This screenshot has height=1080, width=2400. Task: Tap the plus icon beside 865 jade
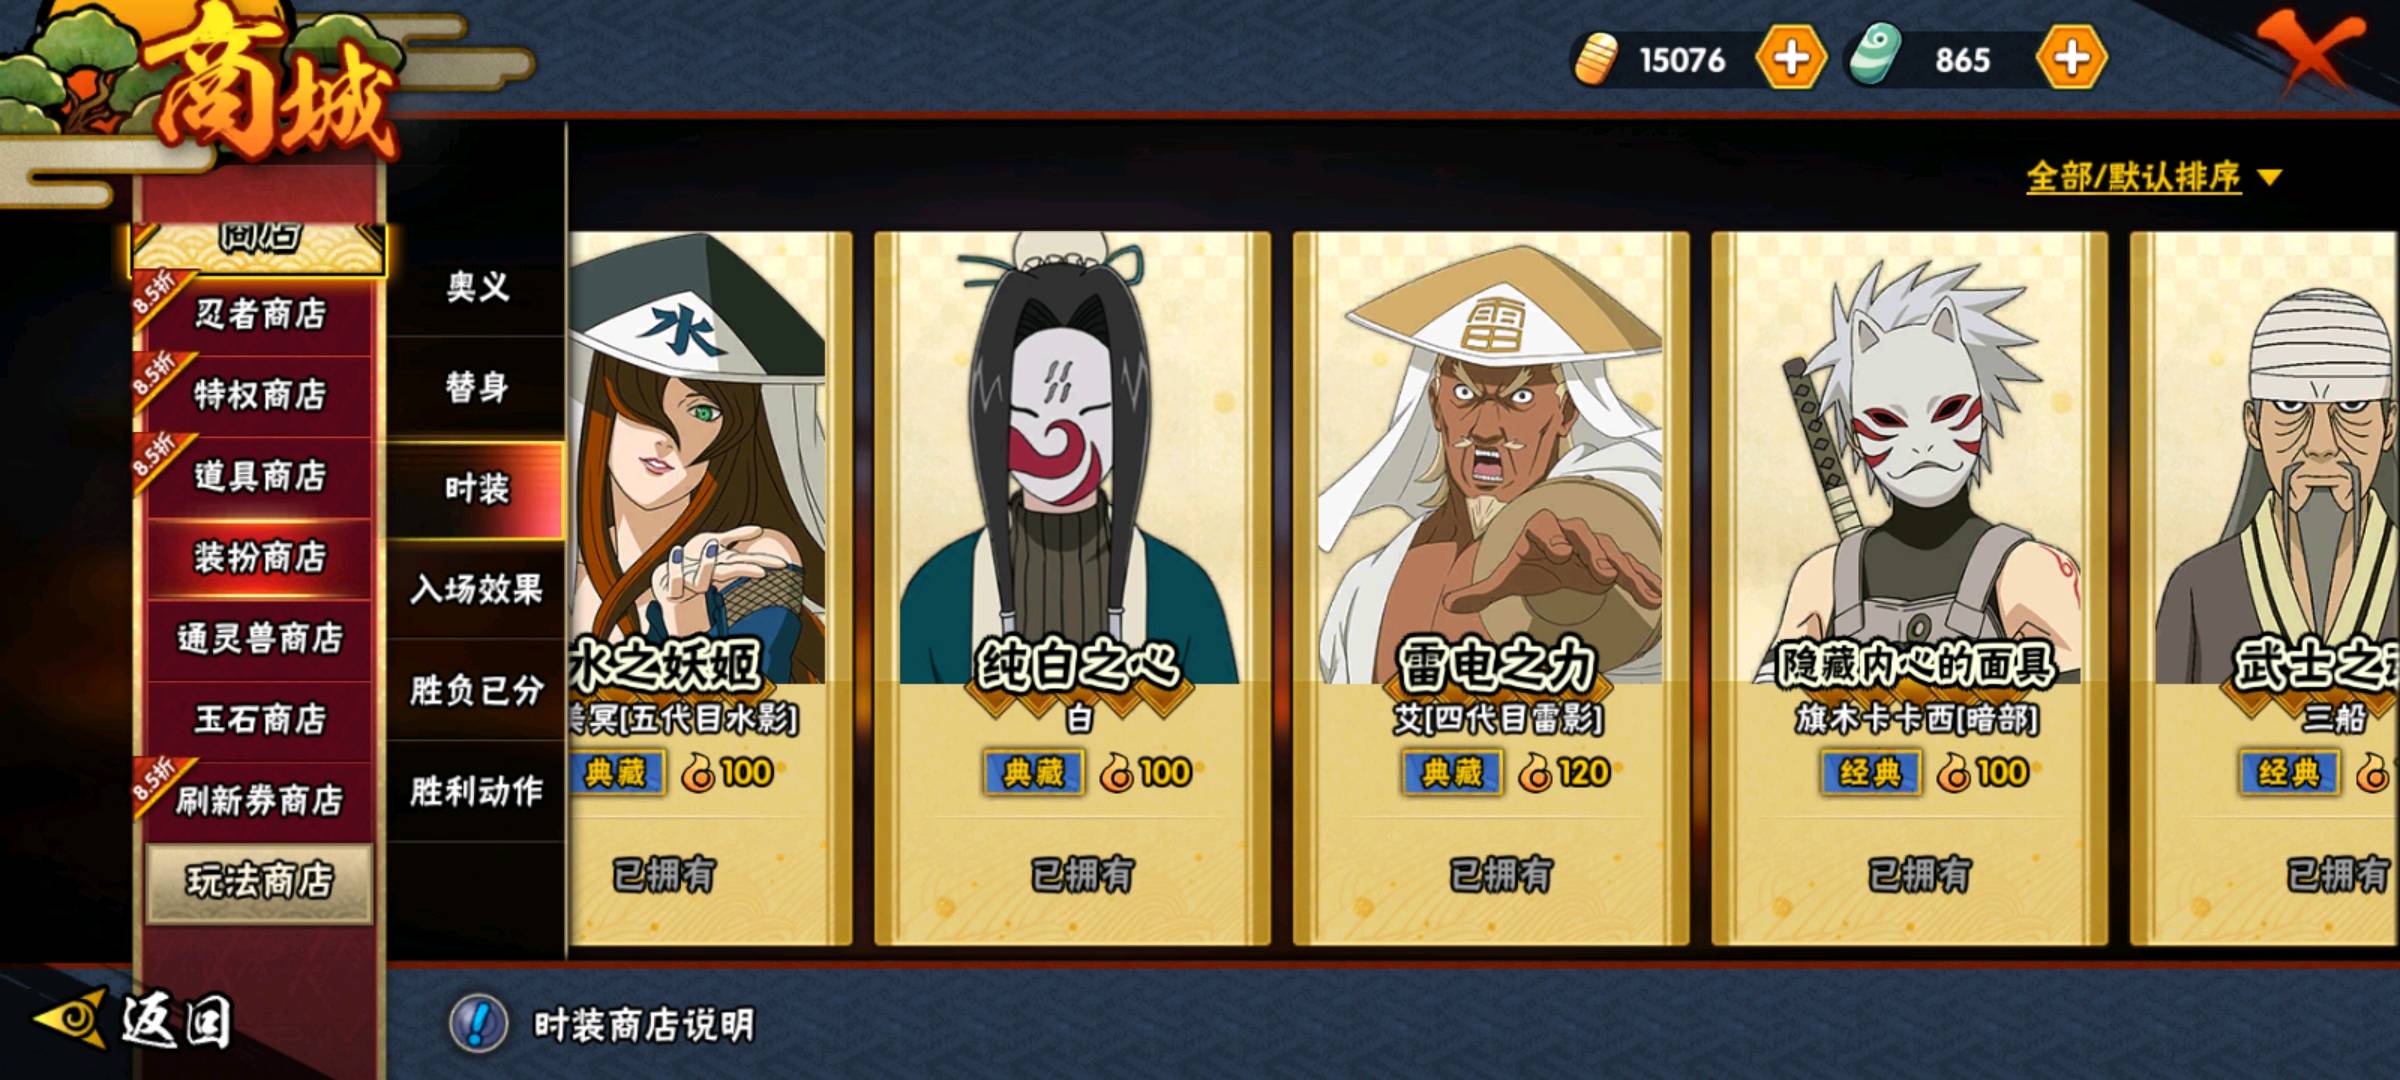coord(2071,58)
